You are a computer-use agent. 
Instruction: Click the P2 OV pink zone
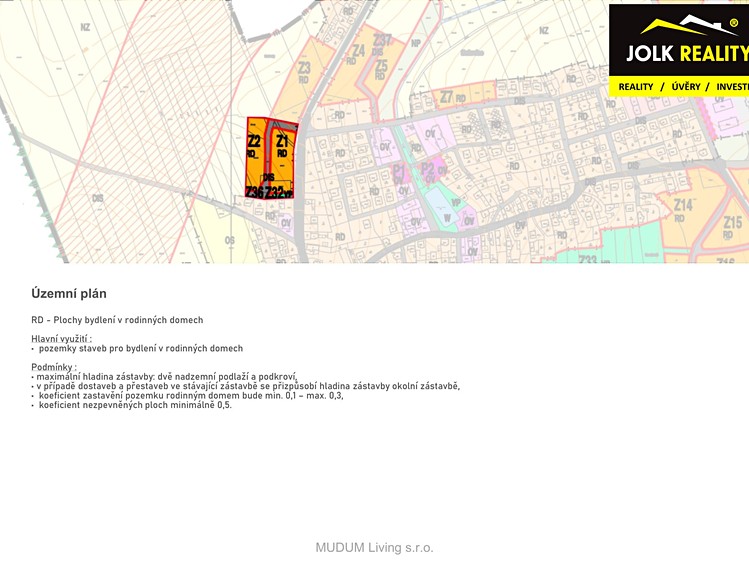tap(433, 171)
